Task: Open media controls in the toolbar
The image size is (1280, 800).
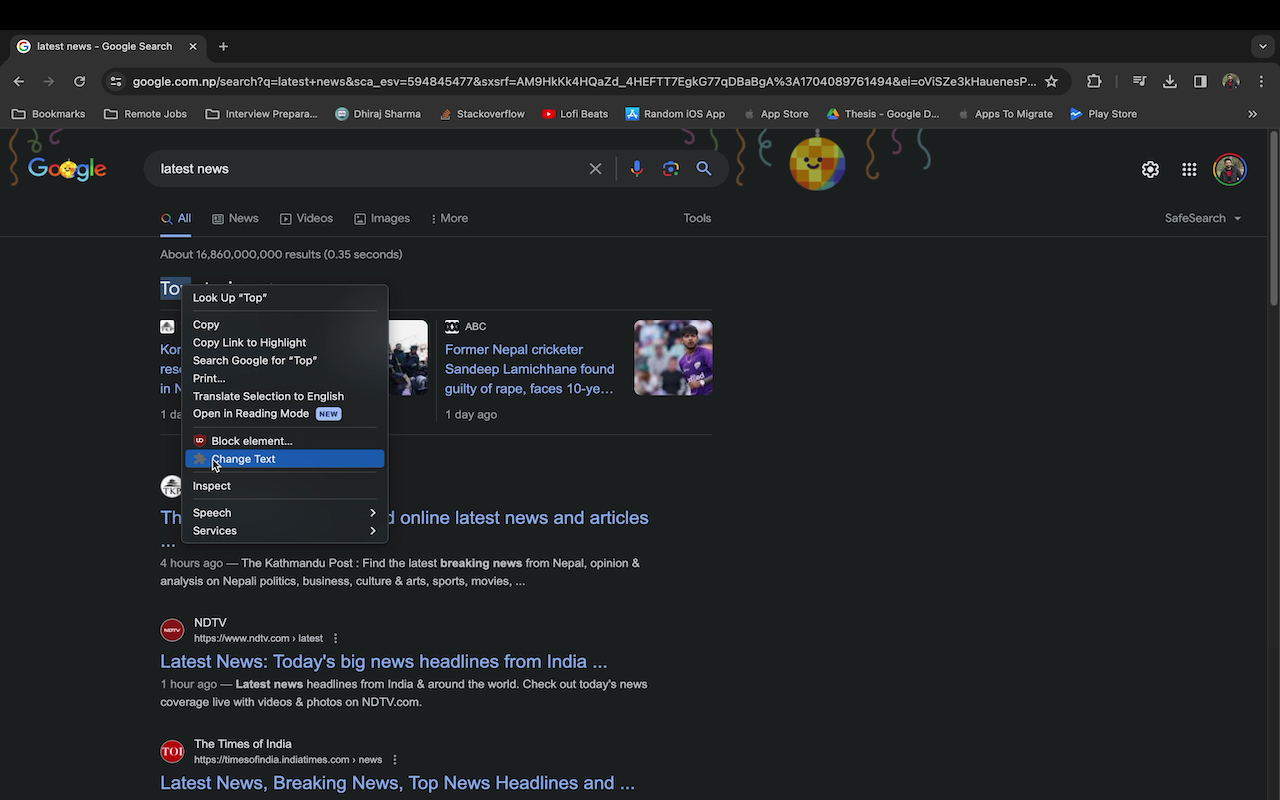Action: coord(1139,81)
